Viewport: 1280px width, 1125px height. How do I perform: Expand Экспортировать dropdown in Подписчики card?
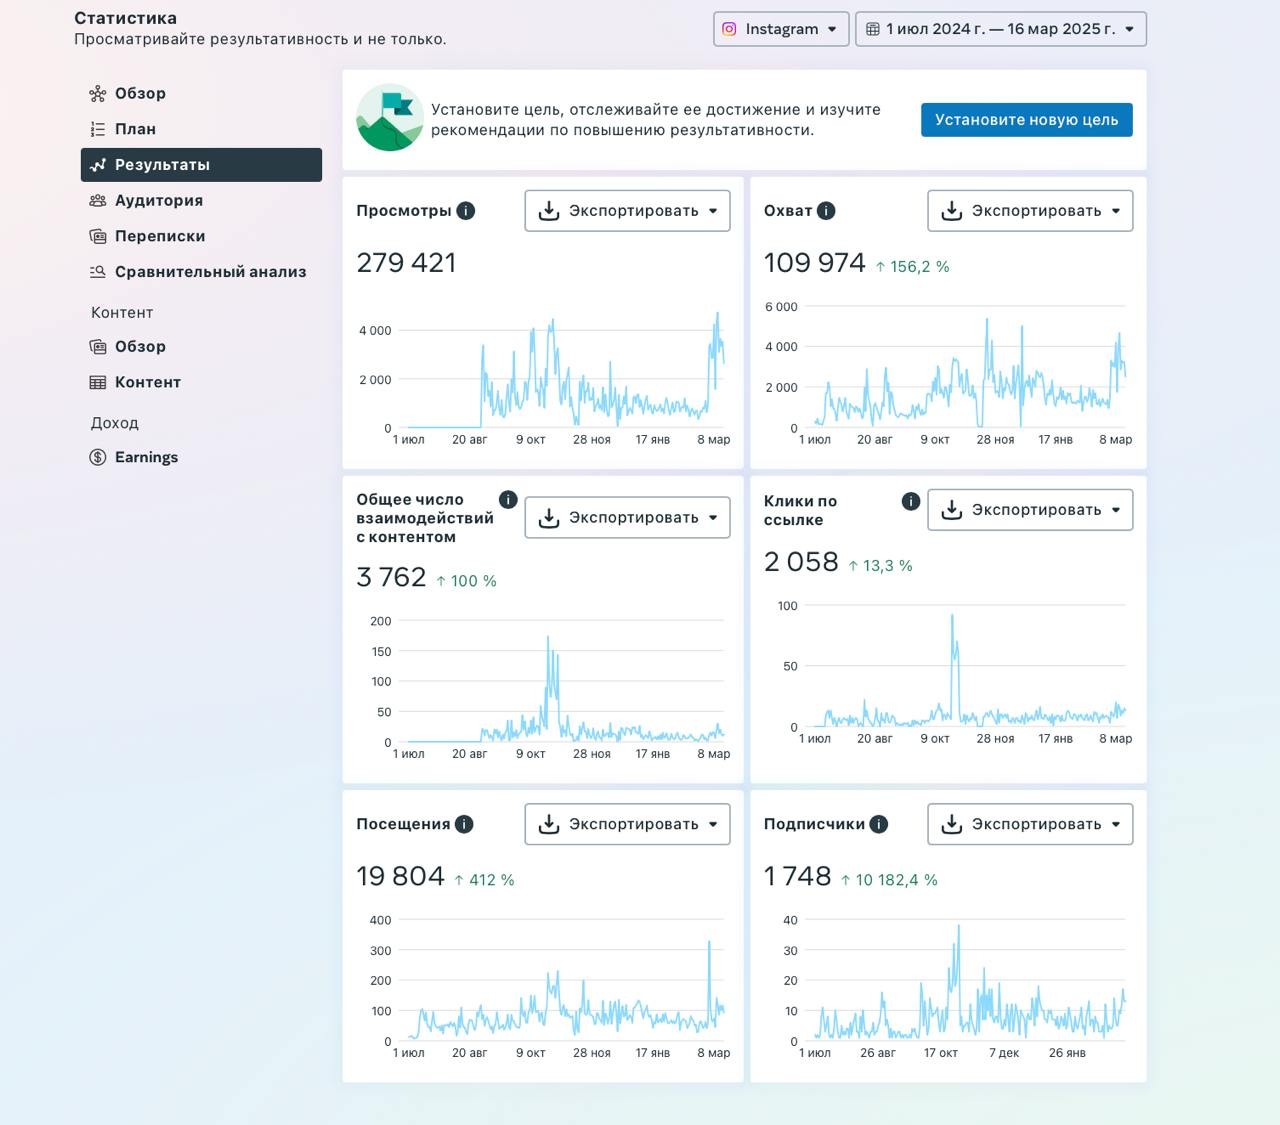[x=1030, y=824]
